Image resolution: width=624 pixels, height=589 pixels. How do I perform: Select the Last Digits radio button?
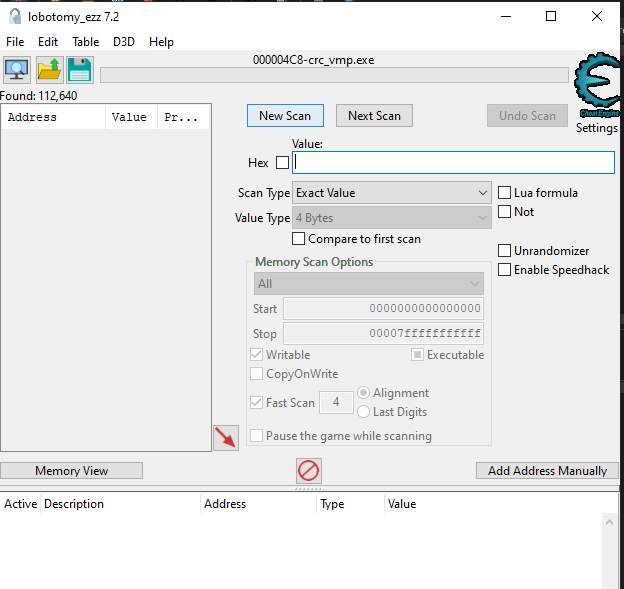pyautogui.click(x=363, y=412)
